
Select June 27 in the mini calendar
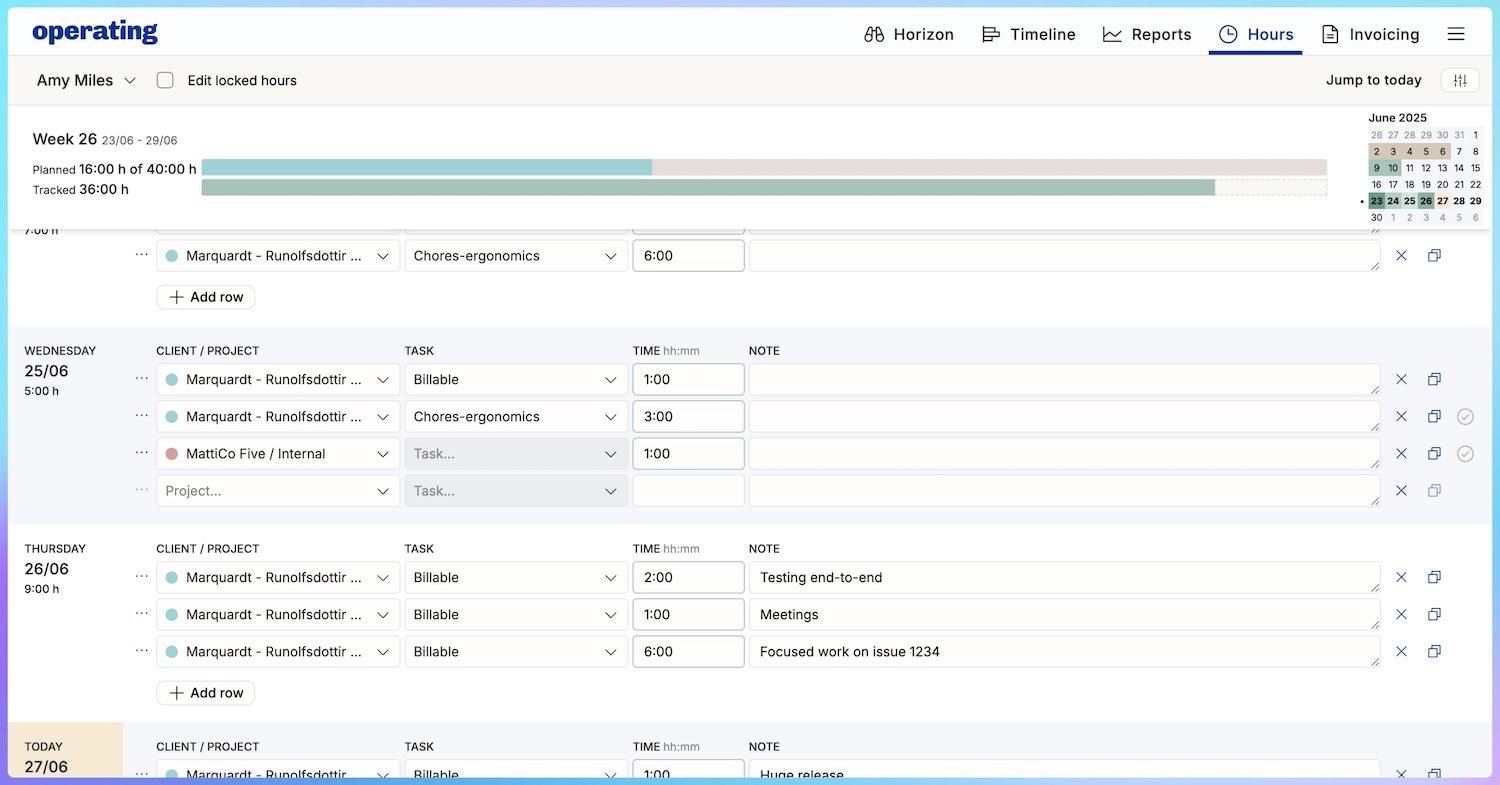tap(1442, 201)
